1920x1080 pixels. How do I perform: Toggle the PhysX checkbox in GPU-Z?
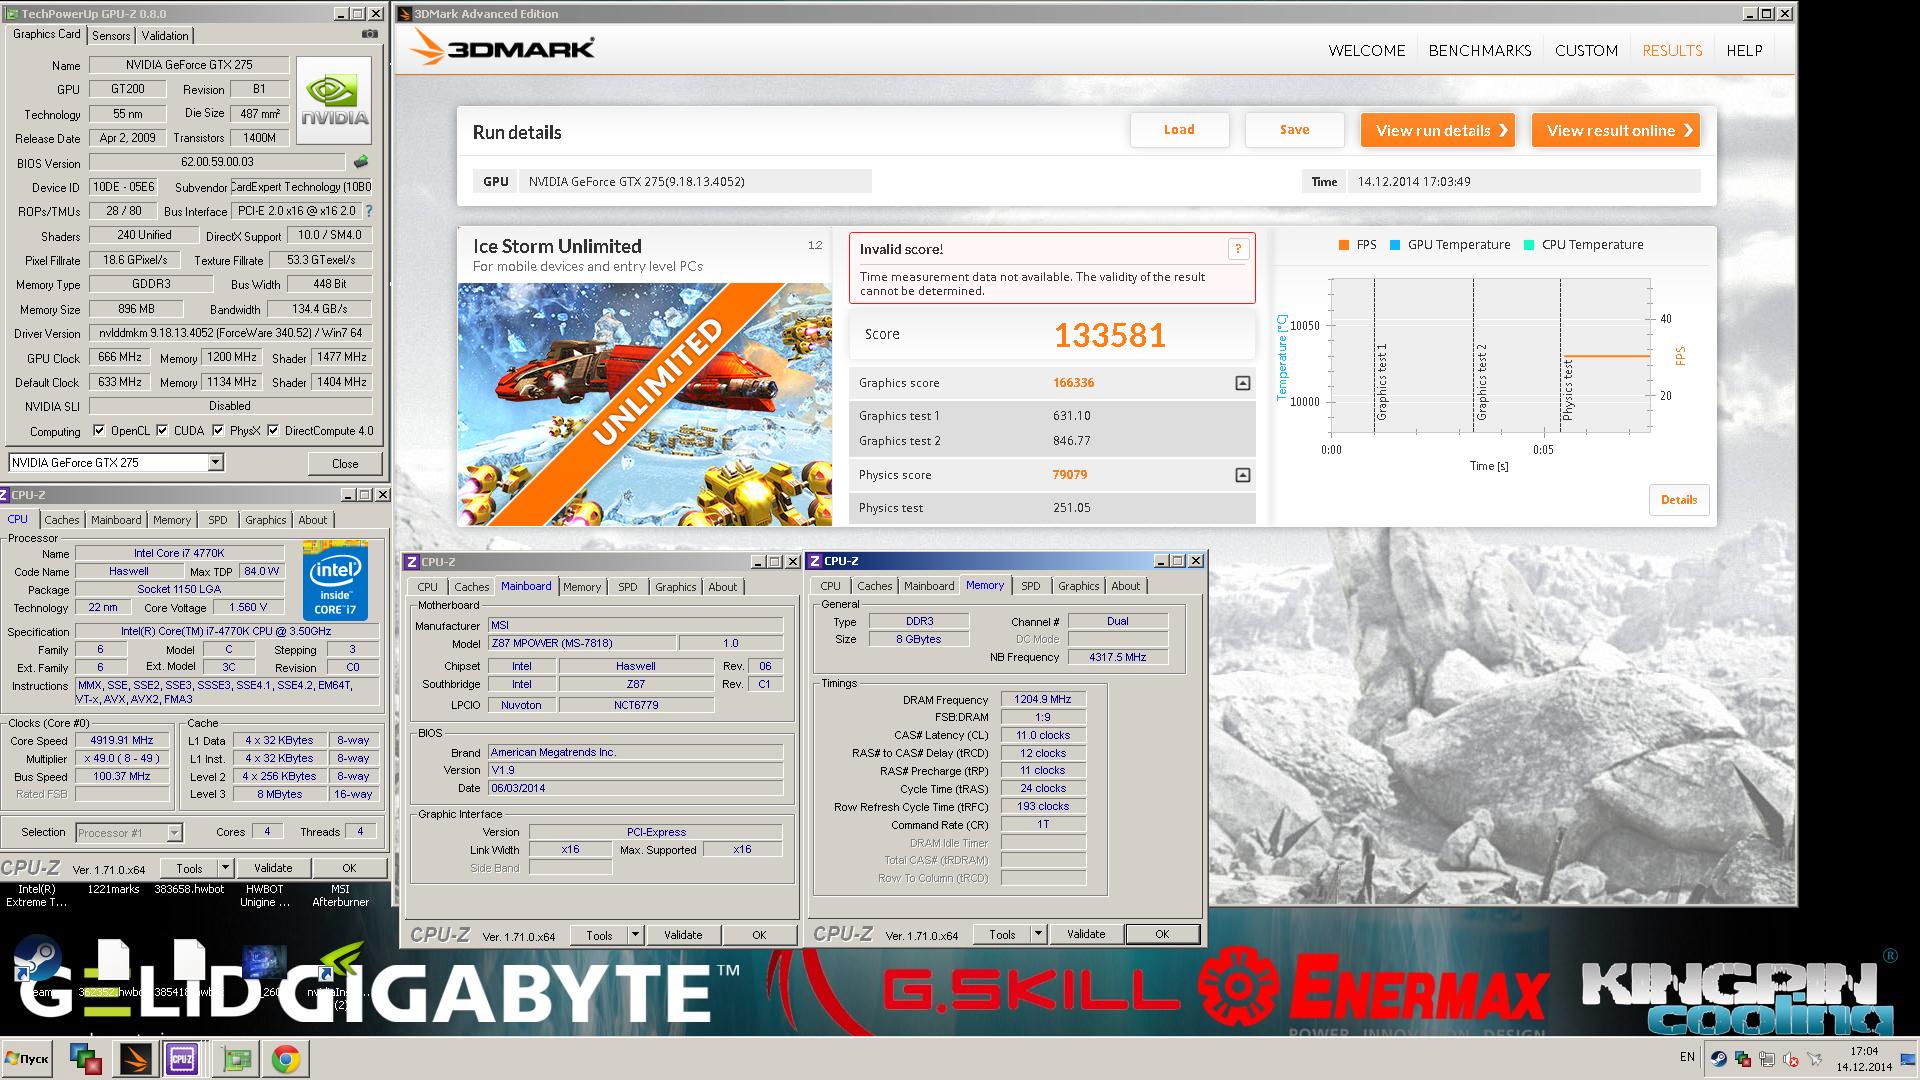click(x=218, y=431)
